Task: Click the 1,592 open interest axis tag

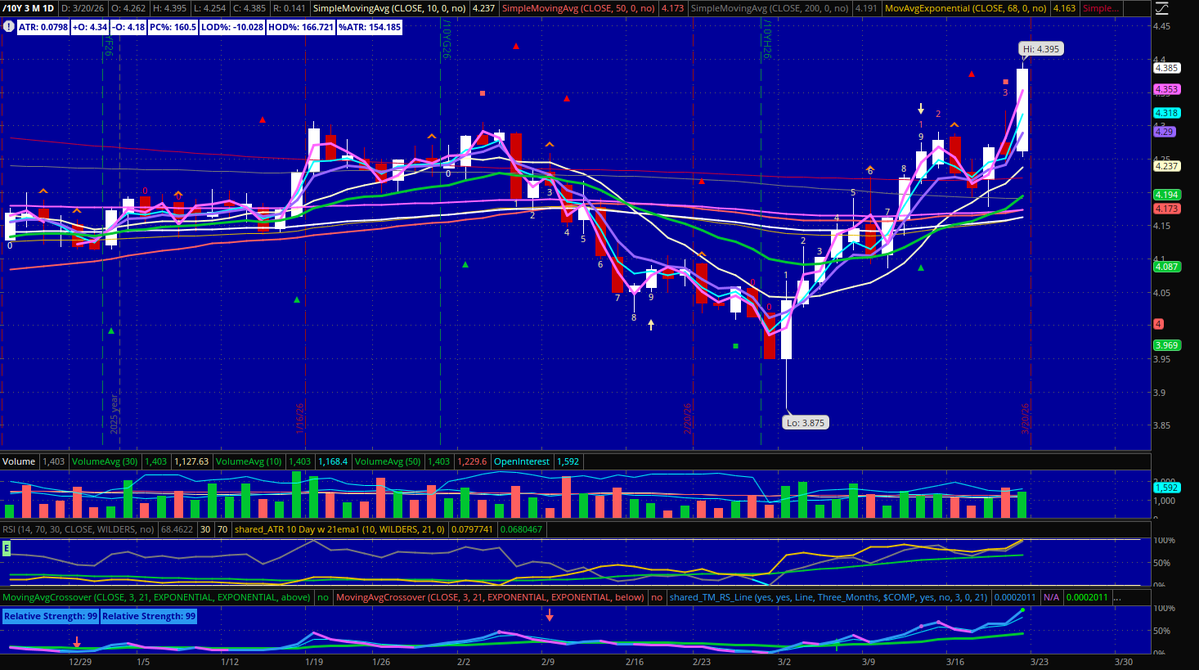Action: 1167,487
